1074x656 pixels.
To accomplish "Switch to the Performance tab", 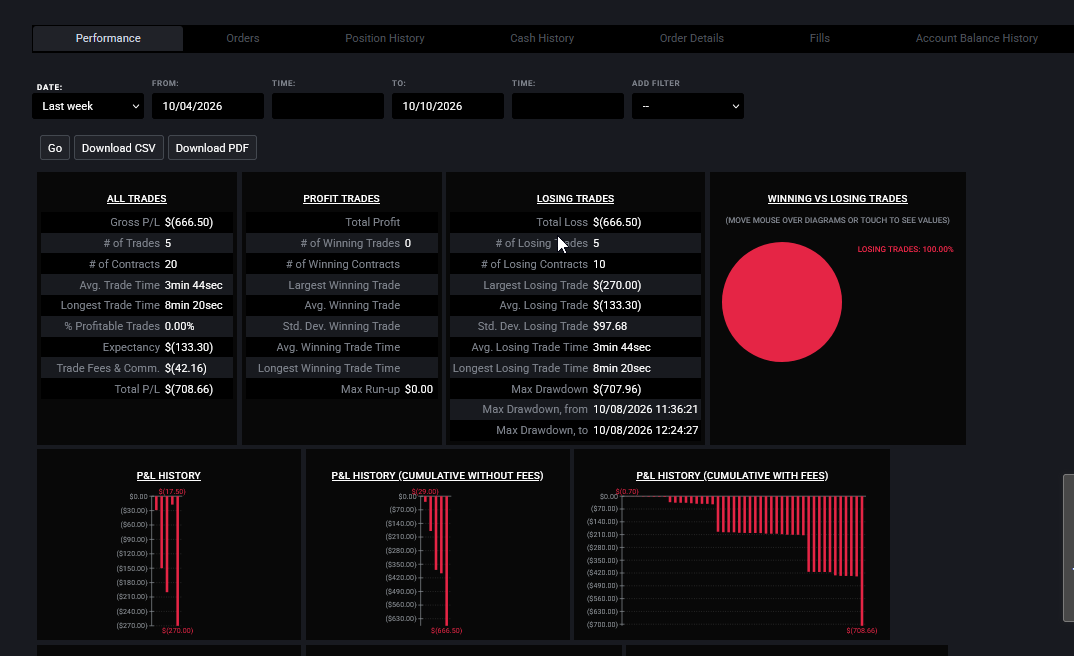I will [x=108, y=38].
